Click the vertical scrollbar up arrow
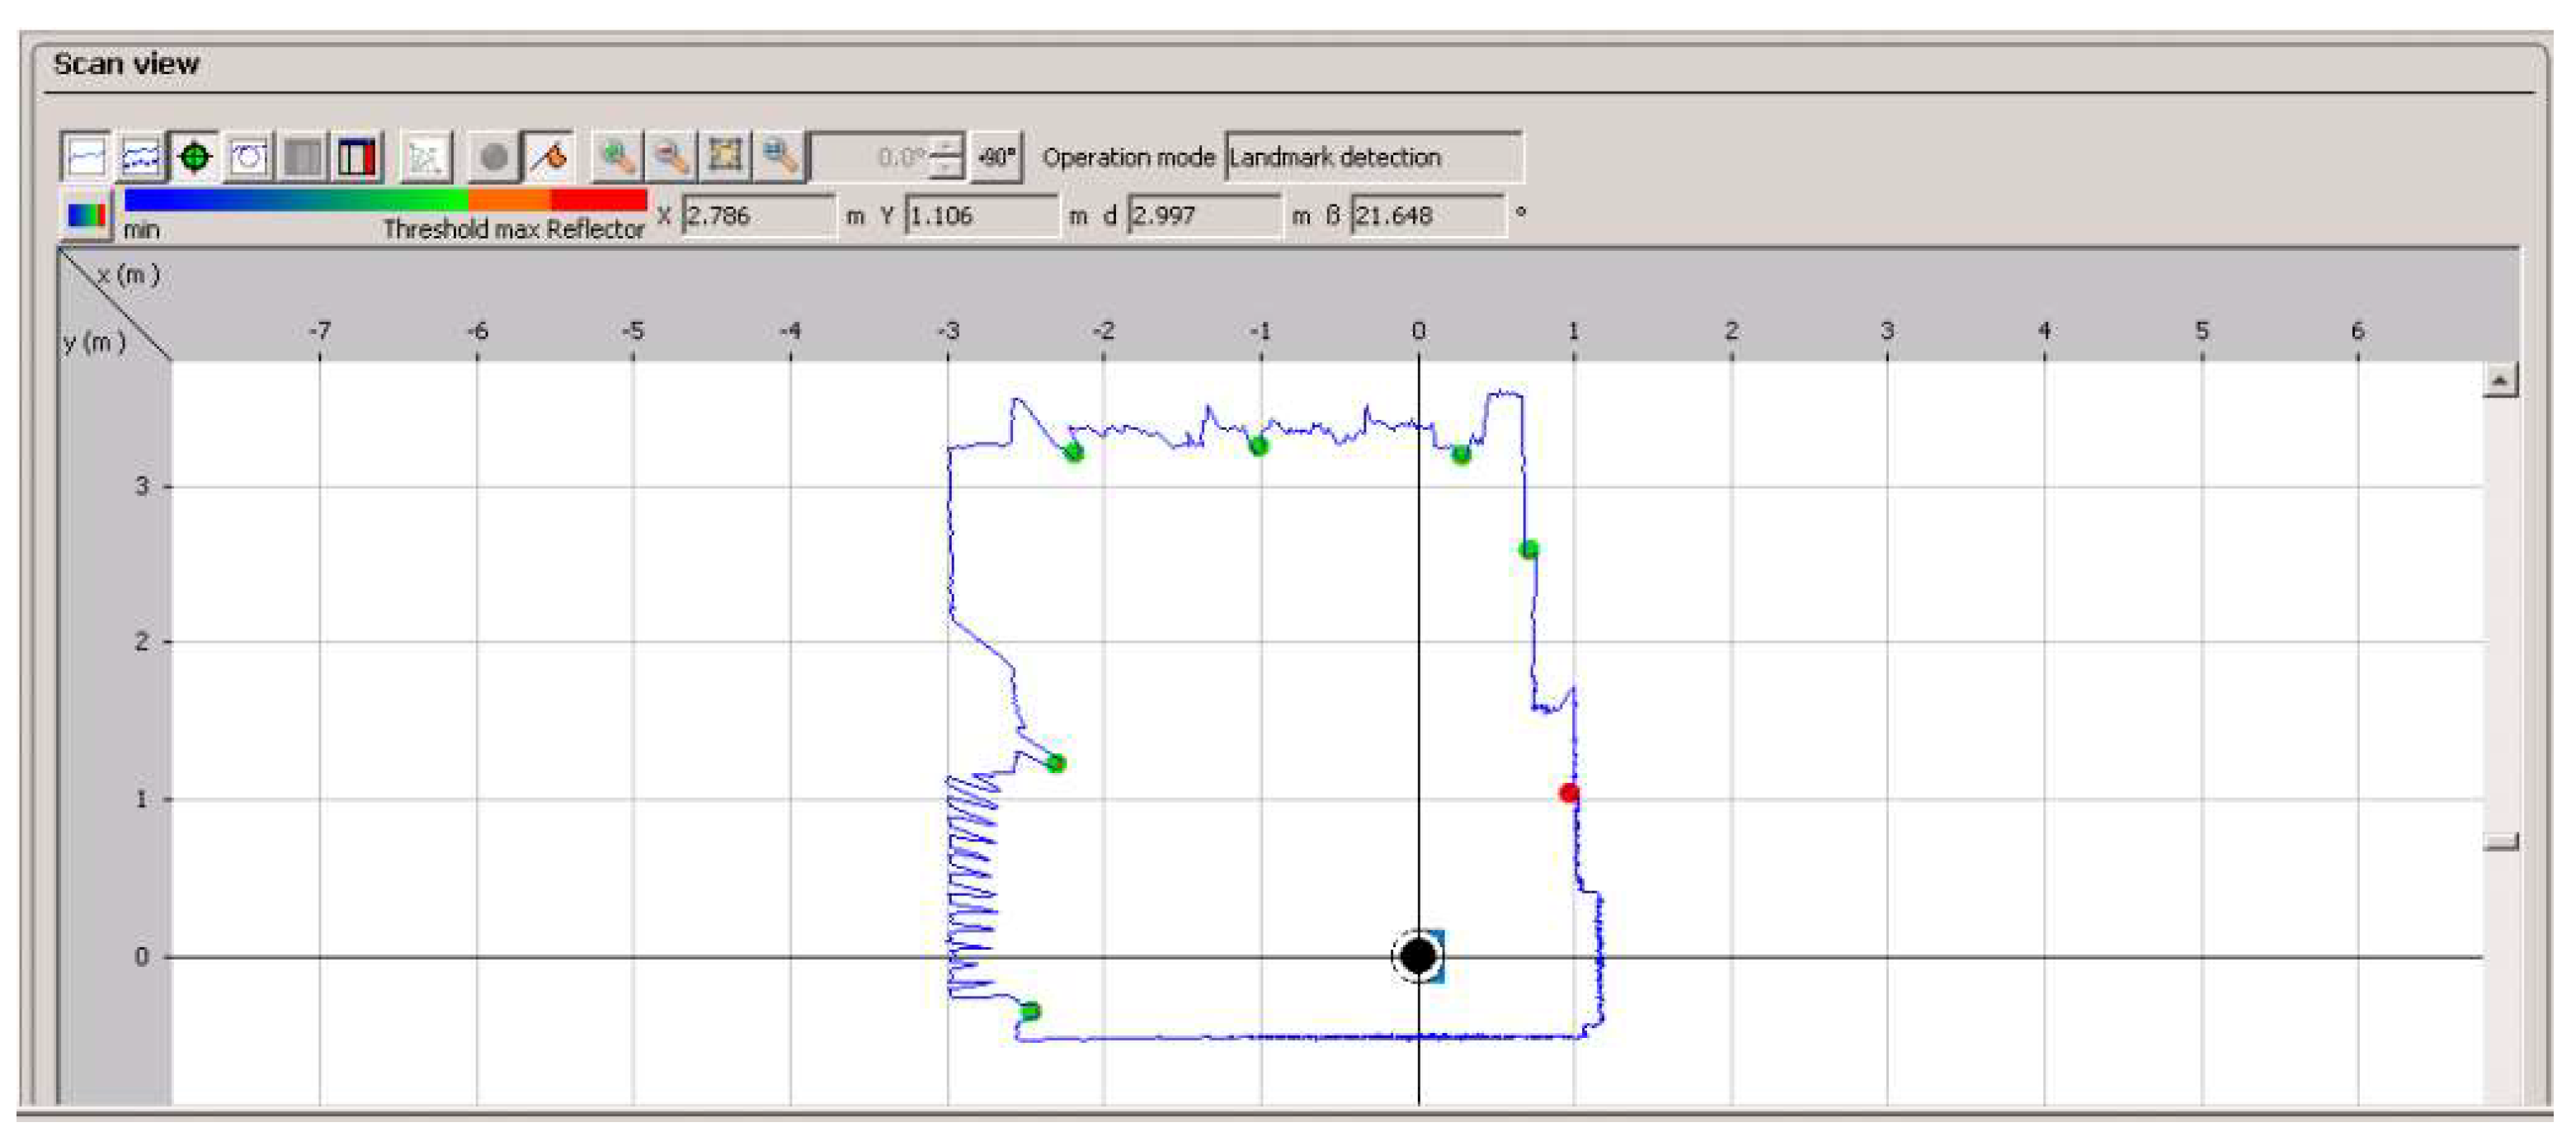The image size is (2576, 1146). [2499, 380]
